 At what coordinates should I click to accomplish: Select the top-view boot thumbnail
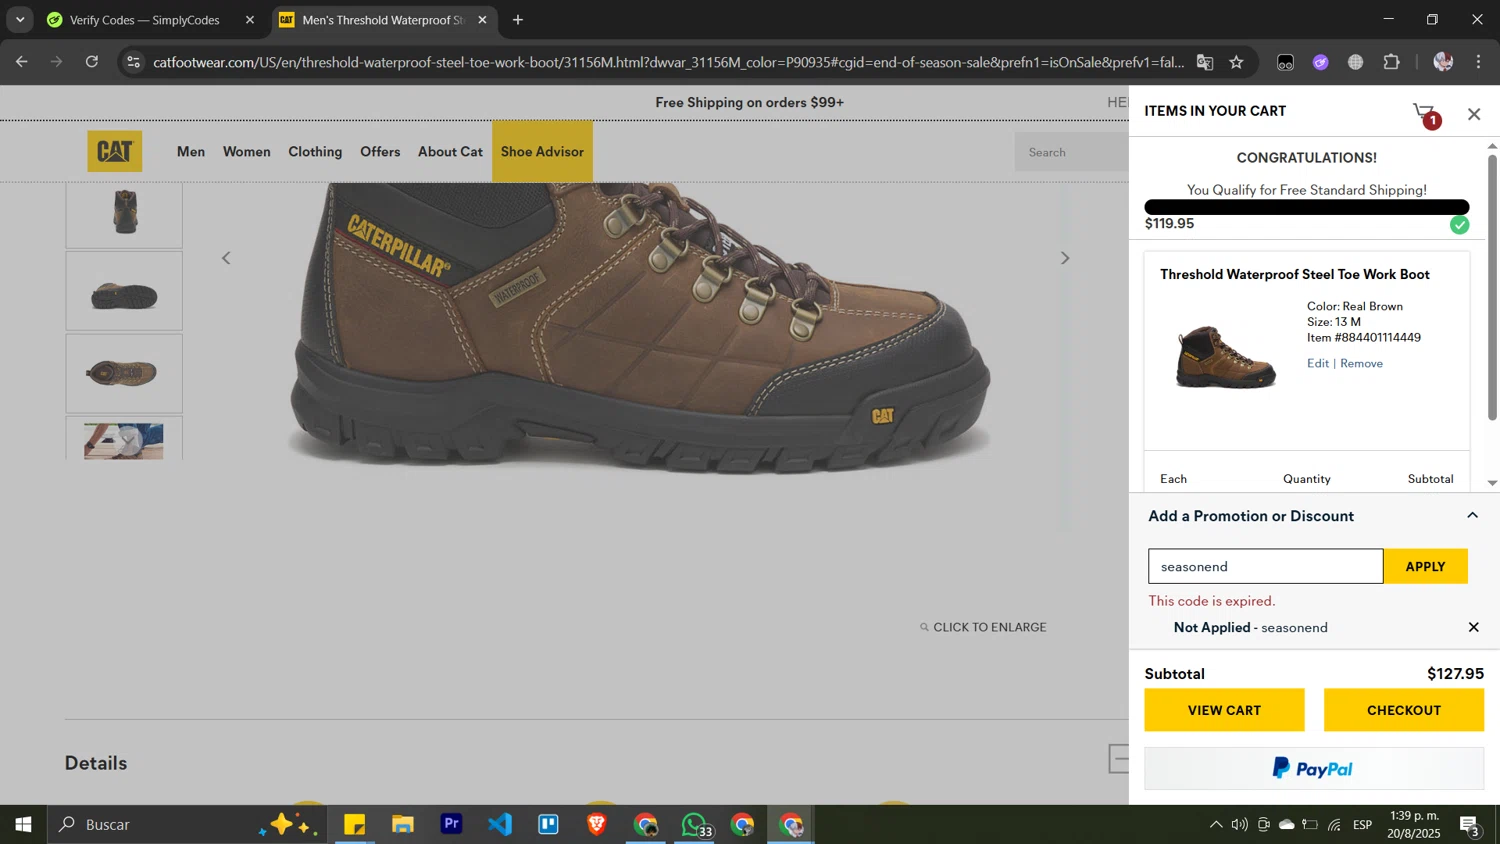pyautogui.click(x=124, y=373)
